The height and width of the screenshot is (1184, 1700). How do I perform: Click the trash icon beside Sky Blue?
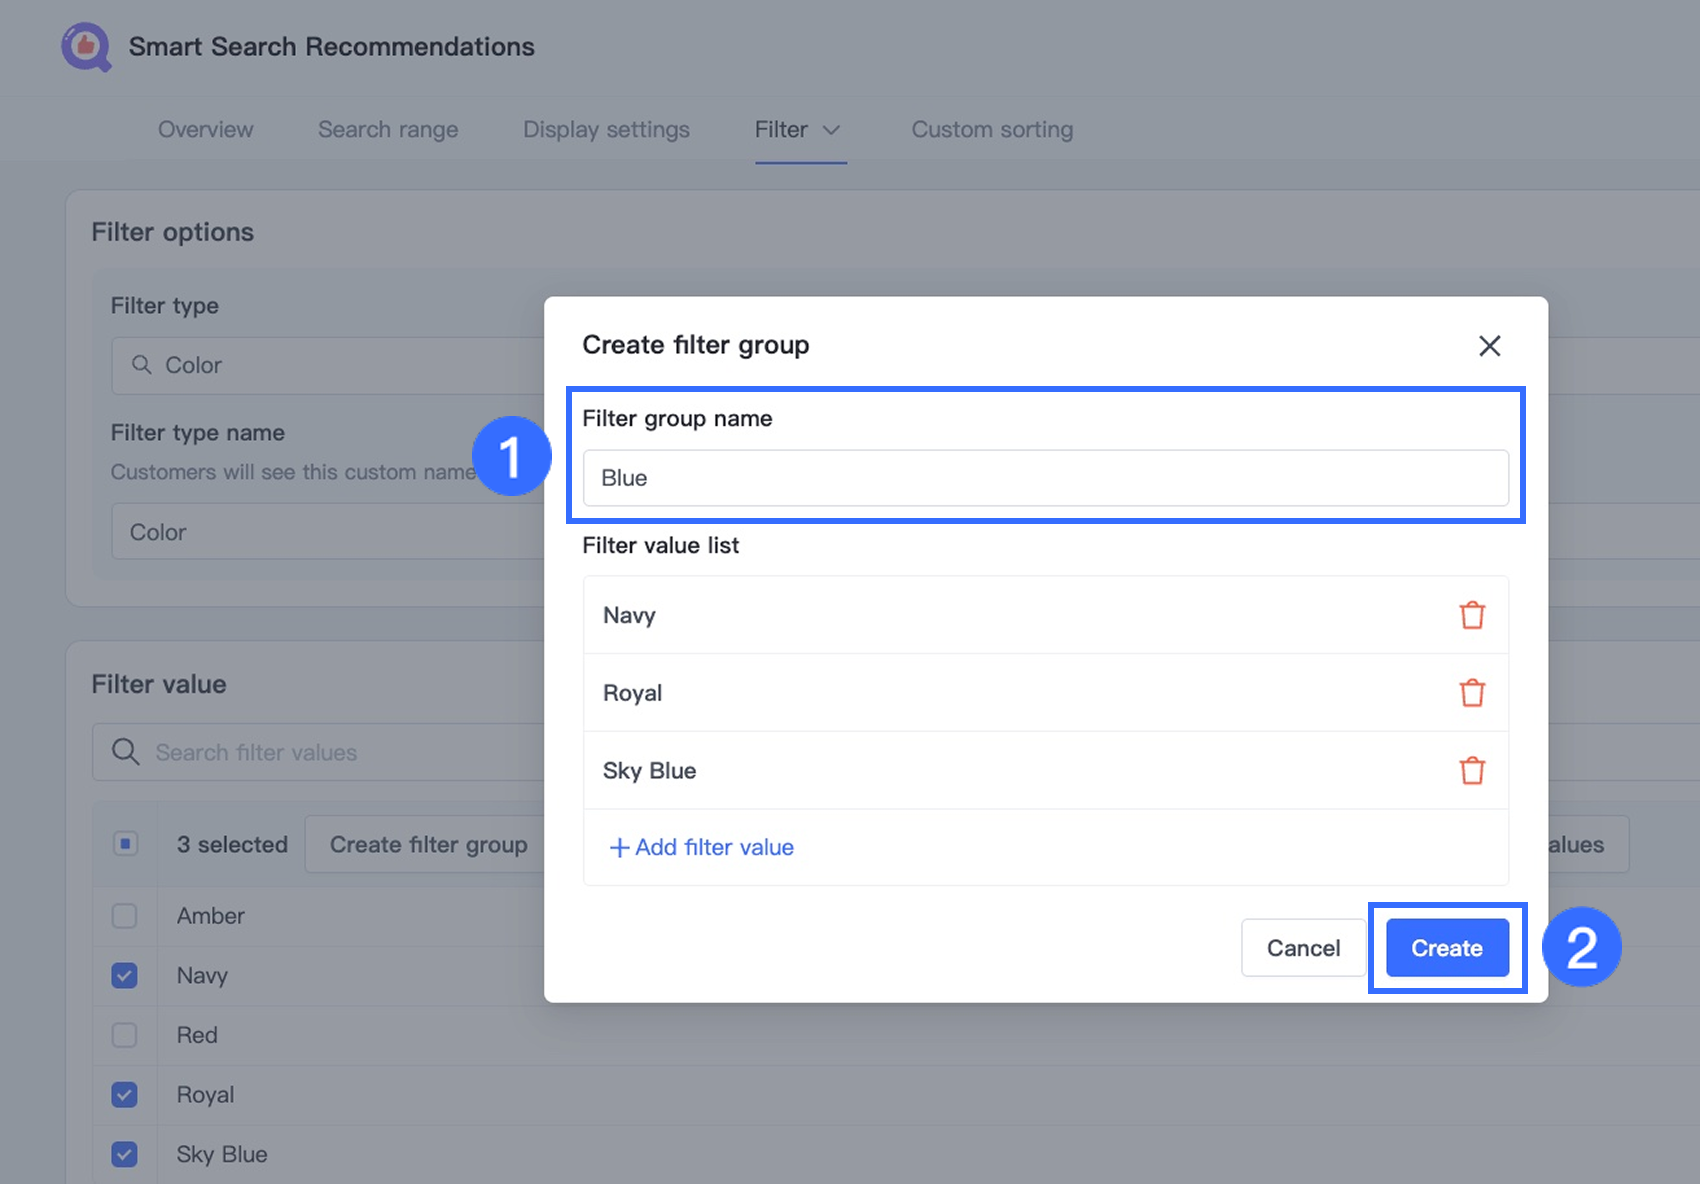[1471, 771]
